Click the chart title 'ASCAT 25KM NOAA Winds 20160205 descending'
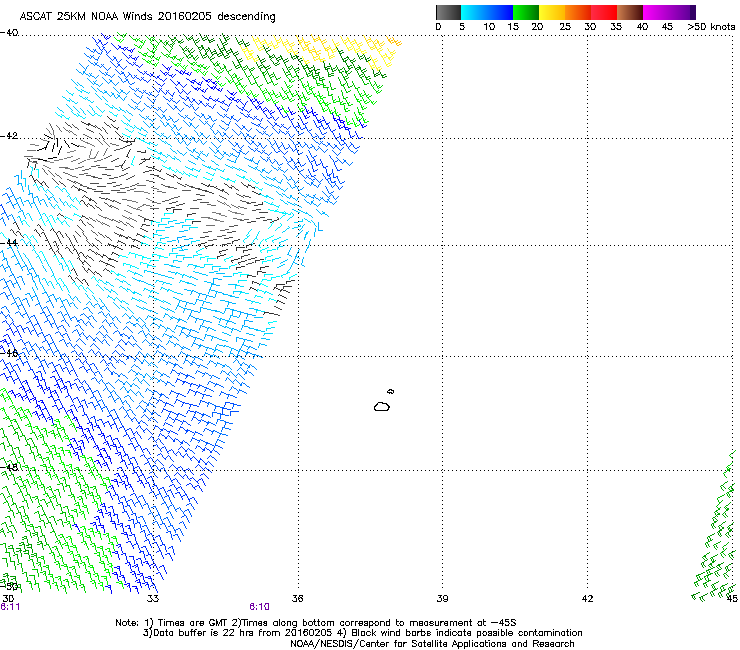Viewport: 740px width, 650px height. click(x=147, y=16)
